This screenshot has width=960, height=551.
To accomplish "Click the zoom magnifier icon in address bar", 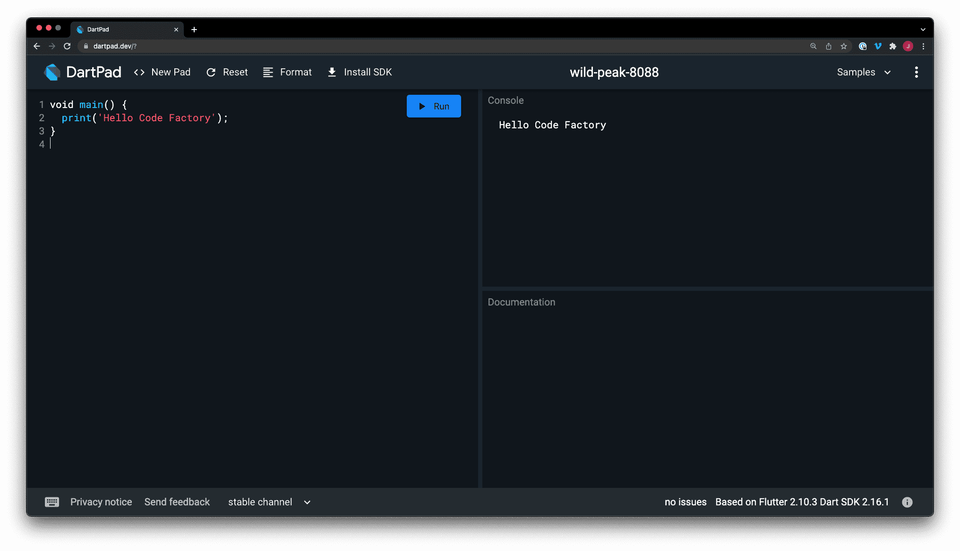I will [x=813, y=46].
